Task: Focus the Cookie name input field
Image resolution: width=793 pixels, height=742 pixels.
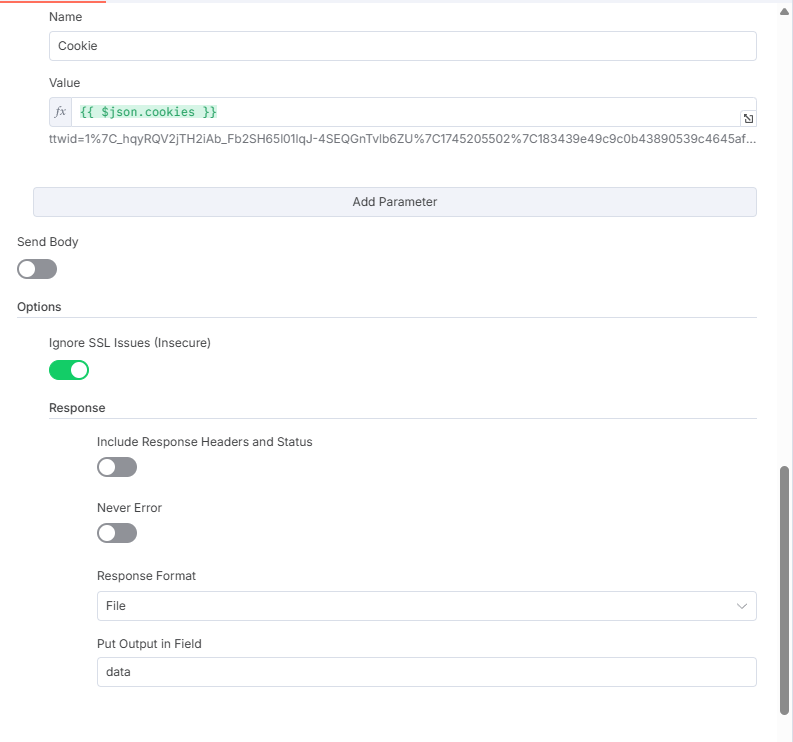Action: click(x=403, y=46)
